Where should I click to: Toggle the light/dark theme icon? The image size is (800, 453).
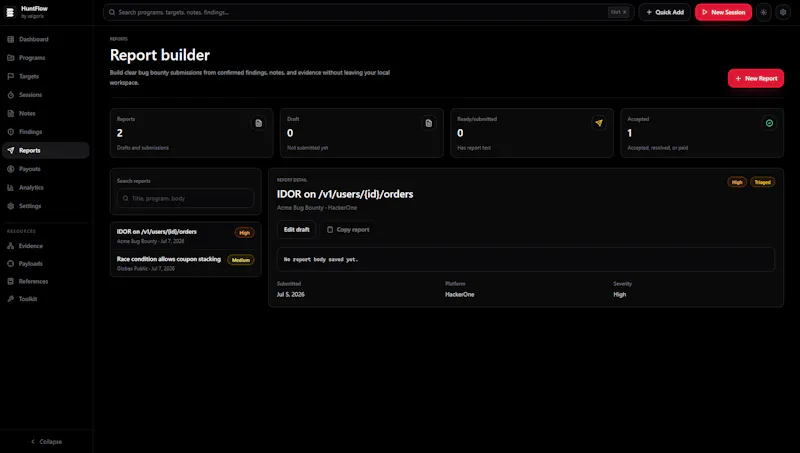coord(764,12)
